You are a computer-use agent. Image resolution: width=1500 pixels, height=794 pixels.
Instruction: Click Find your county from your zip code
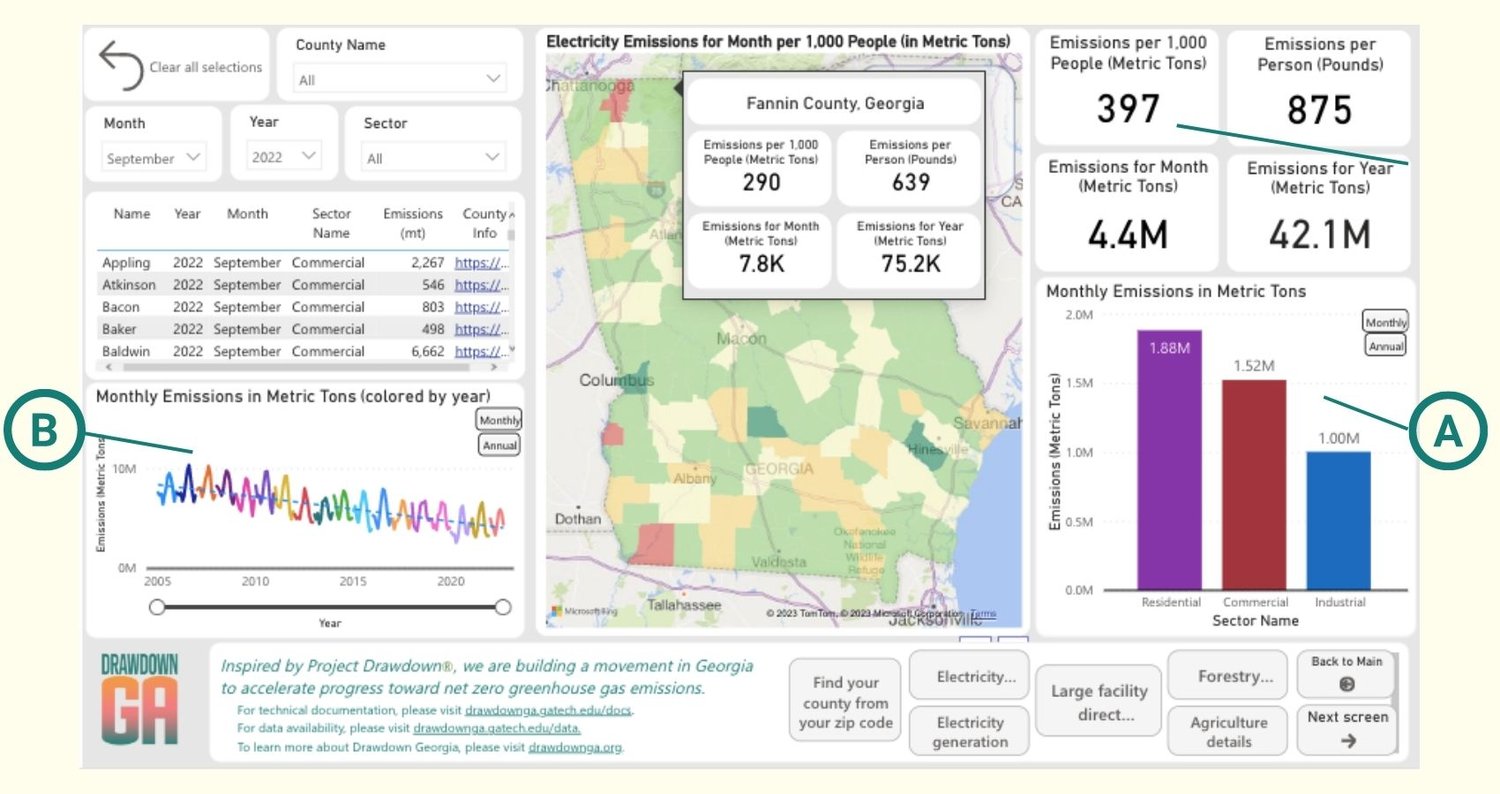[844, 700]
